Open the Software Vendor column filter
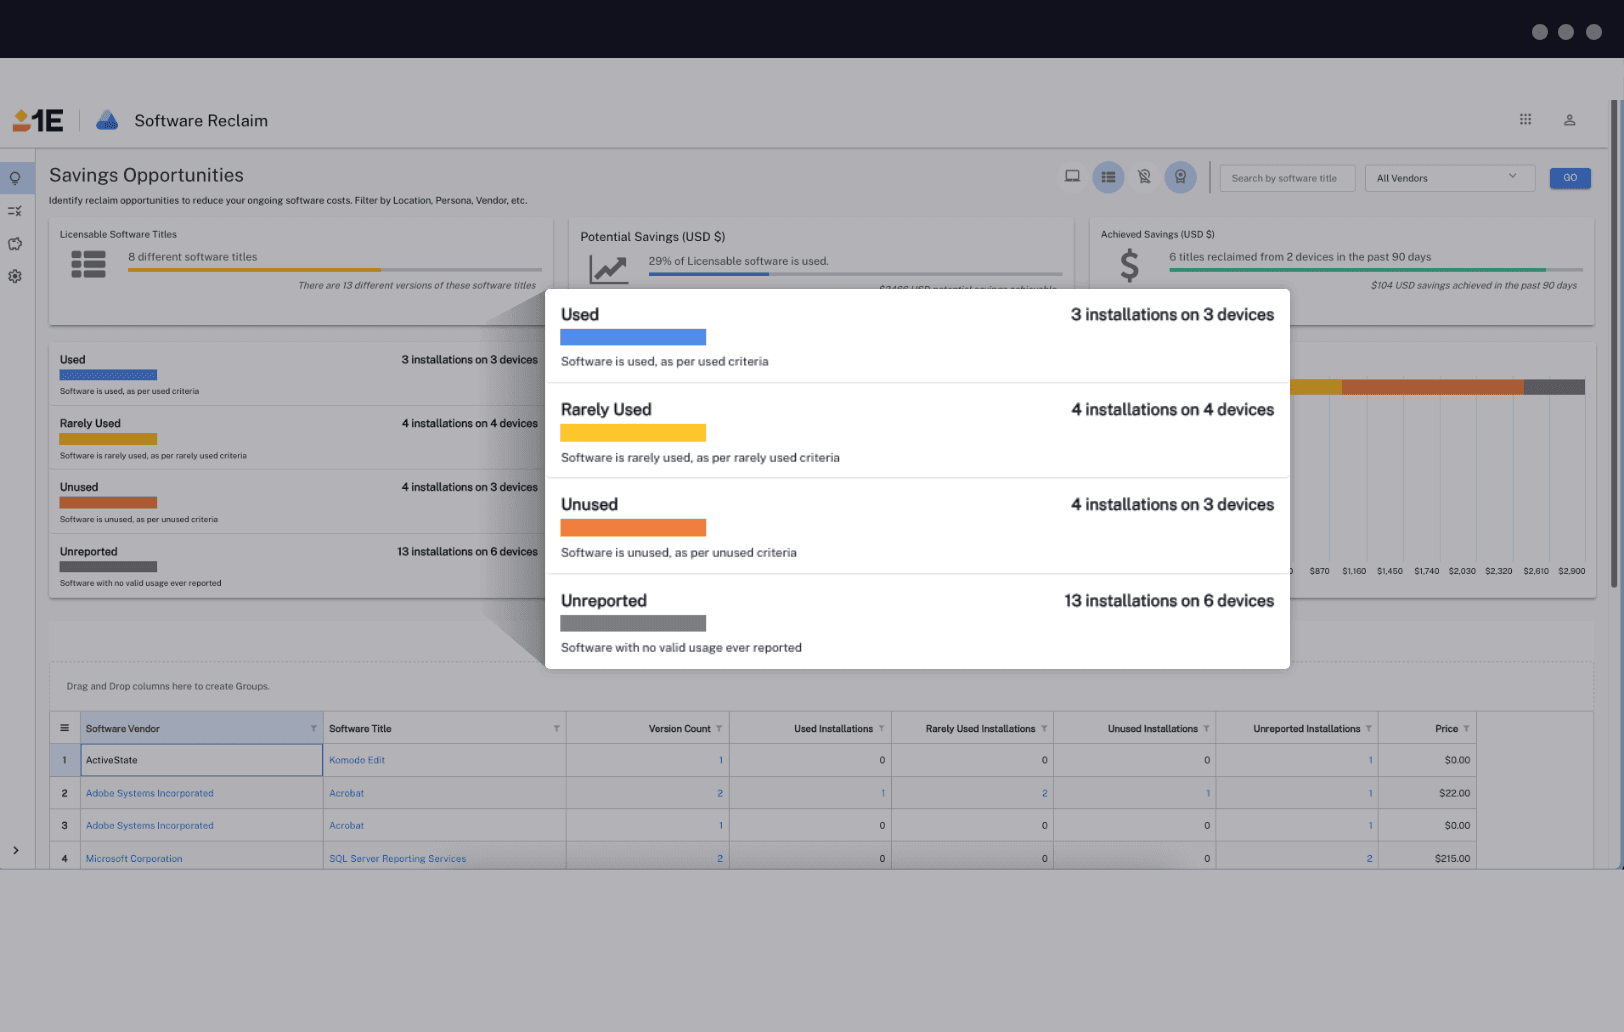 click(313, 729)
